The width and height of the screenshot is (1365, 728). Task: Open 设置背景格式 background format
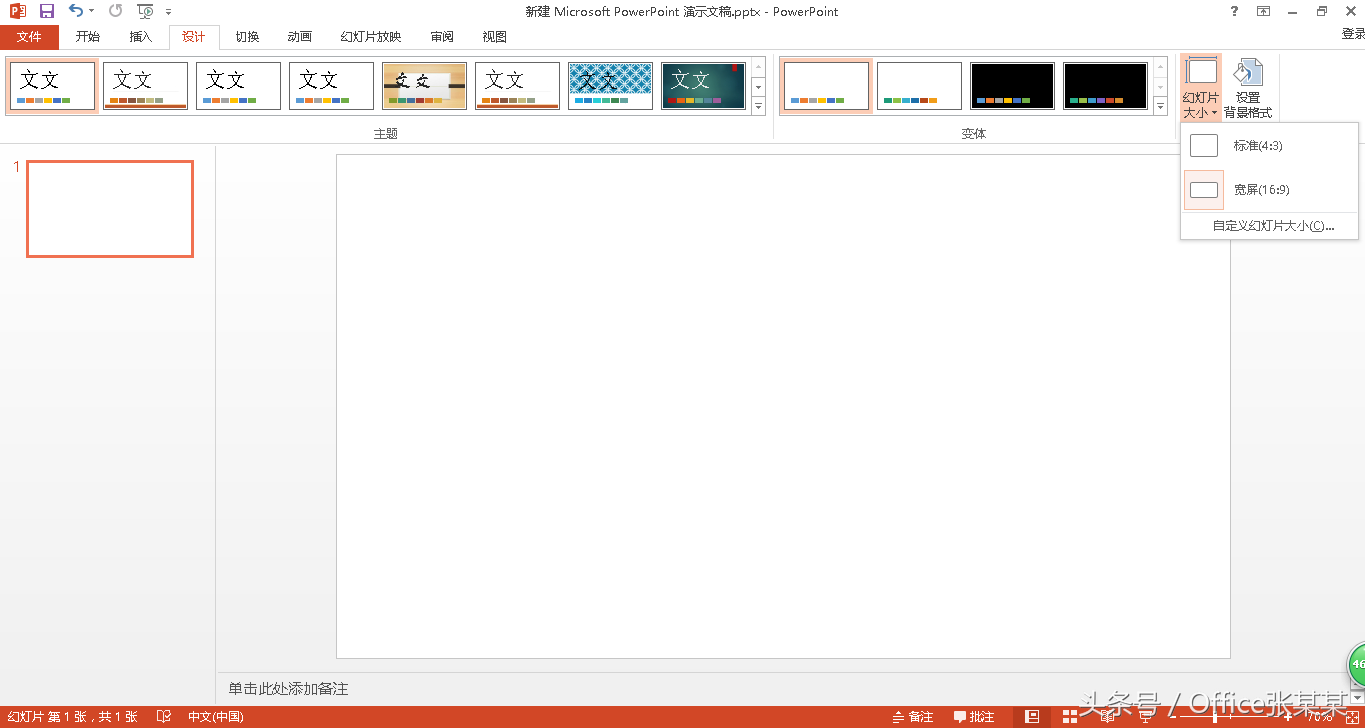1248,88
